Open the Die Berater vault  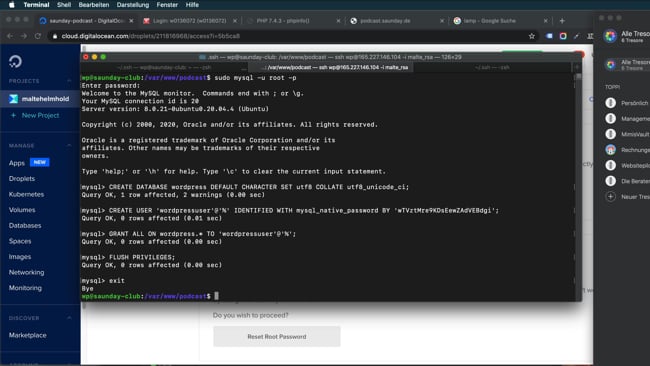(x=627, y=181)
